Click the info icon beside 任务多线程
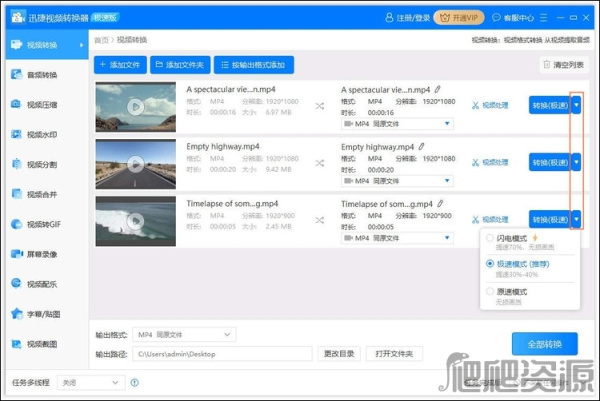 pos(135,383)
